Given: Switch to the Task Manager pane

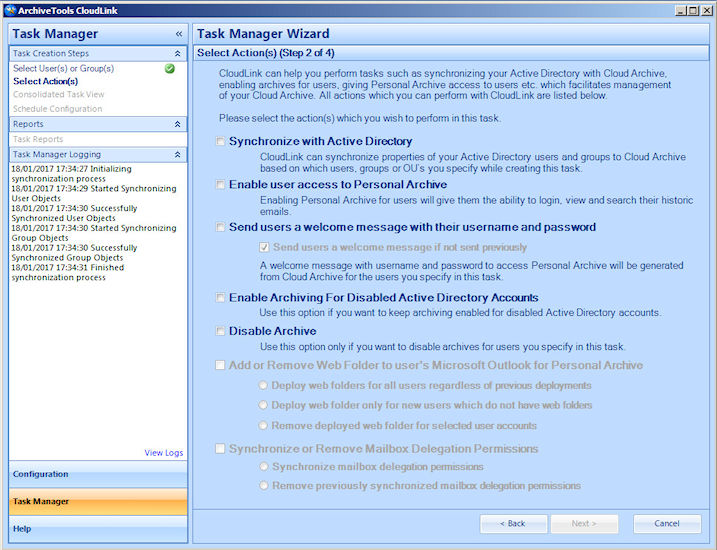Looking at the screenshot, I should [98, 502].
